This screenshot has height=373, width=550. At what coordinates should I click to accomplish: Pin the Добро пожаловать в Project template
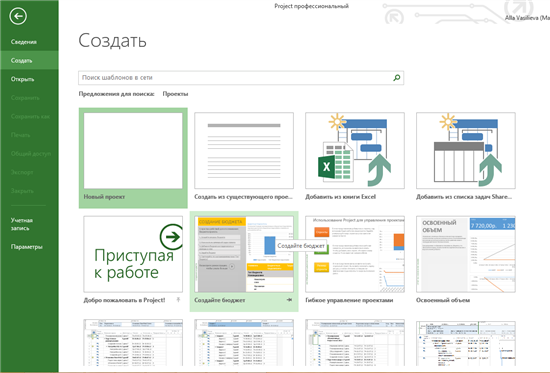(178, 300)
